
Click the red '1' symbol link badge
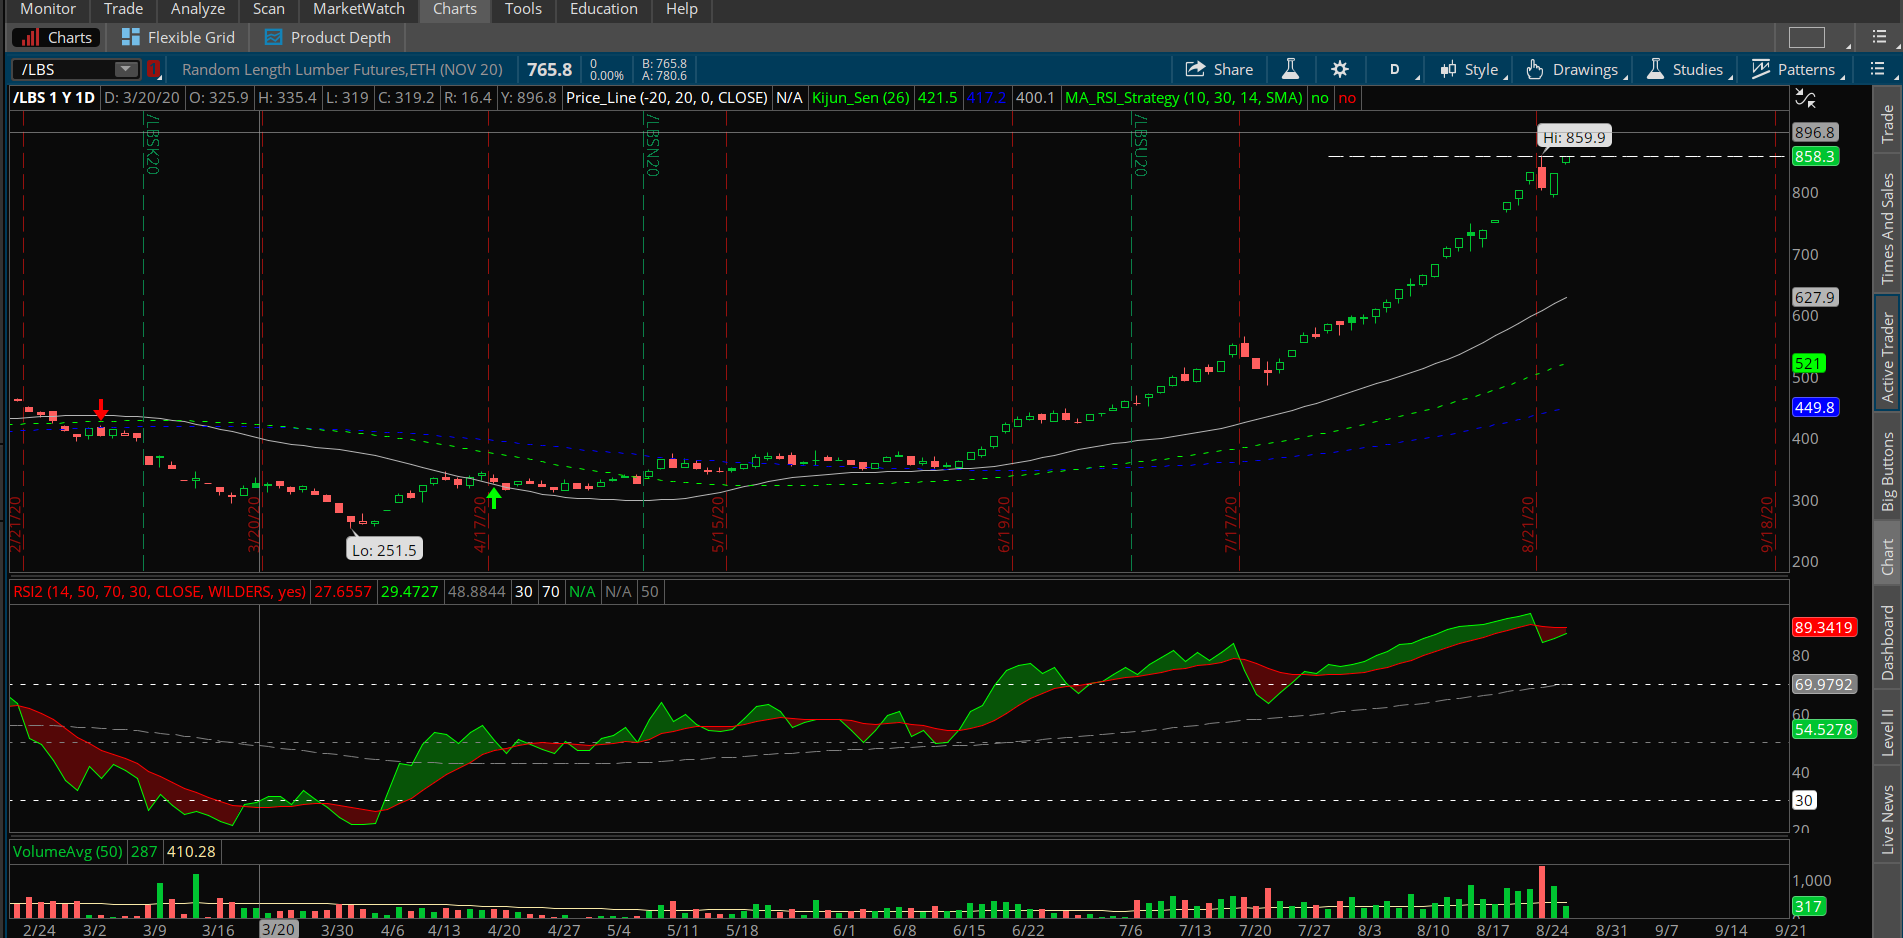click(x=154, y=69)
